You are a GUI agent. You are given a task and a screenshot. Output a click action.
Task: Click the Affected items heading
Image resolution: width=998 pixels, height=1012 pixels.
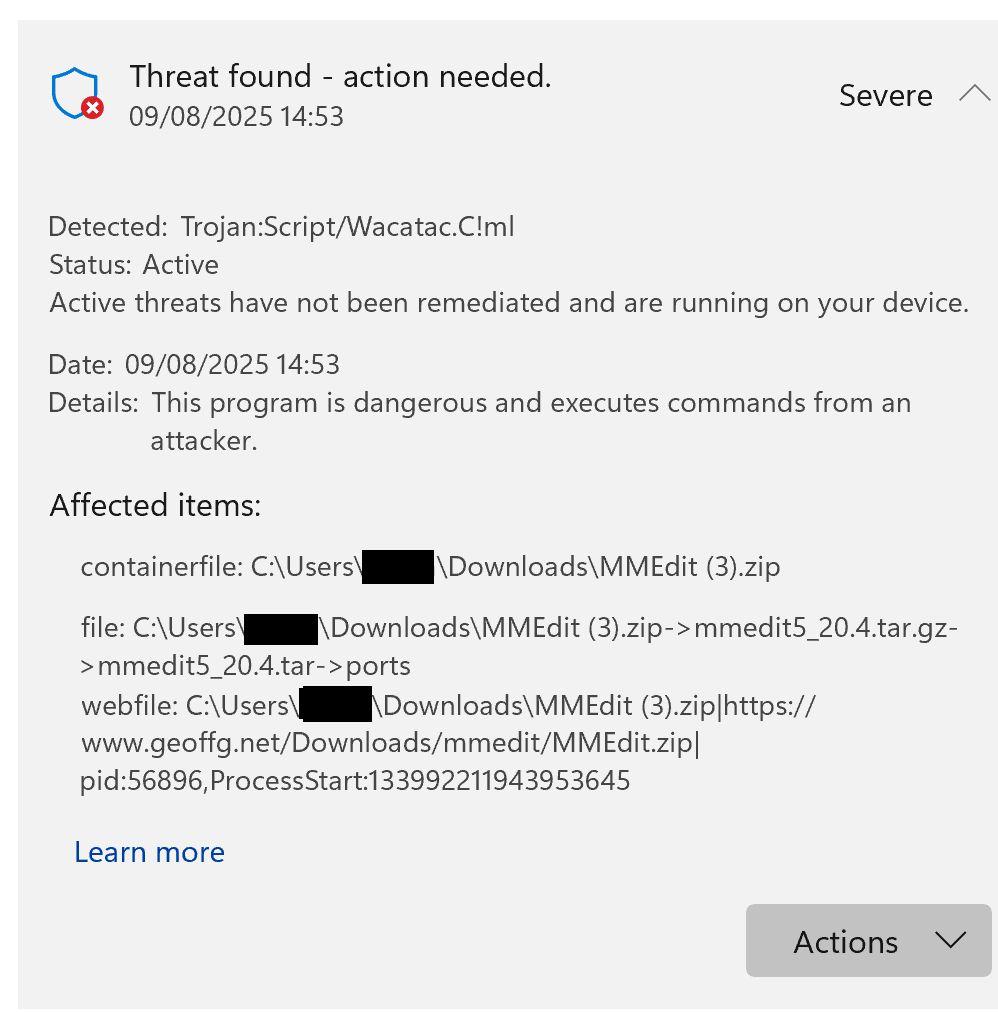(x=155, y=505)
